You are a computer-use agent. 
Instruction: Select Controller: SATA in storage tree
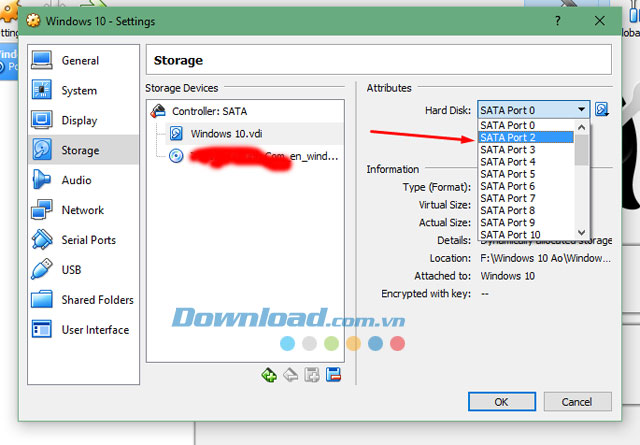click(246, 111)
